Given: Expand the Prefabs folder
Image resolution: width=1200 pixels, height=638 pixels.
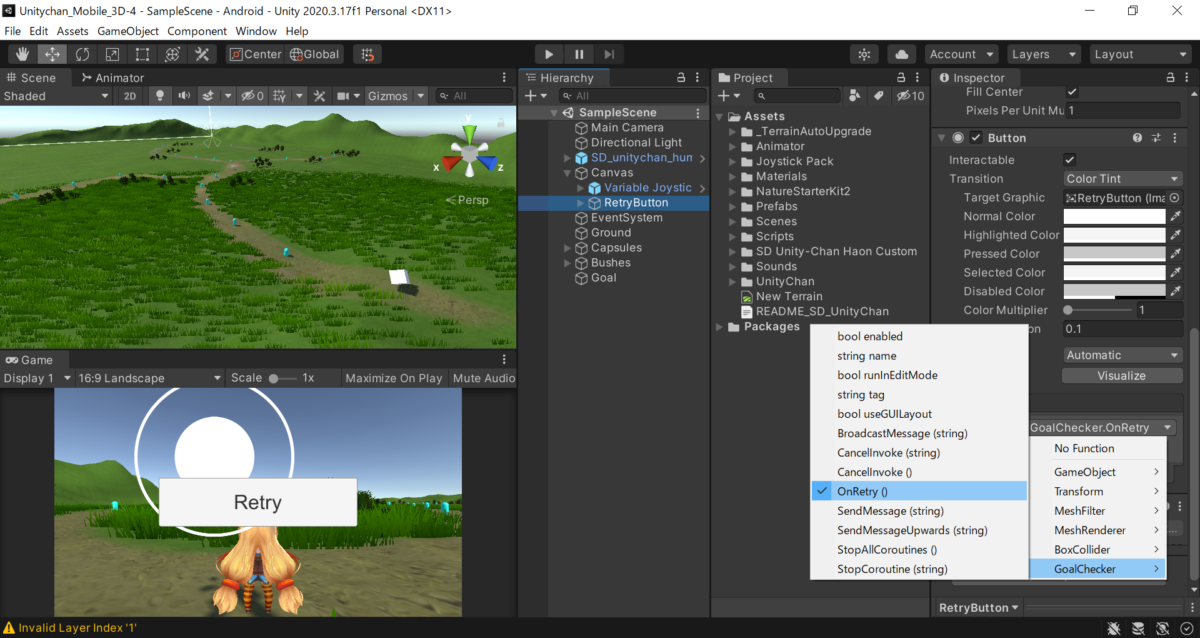Looking at the screenshot, I should (733, 206).
